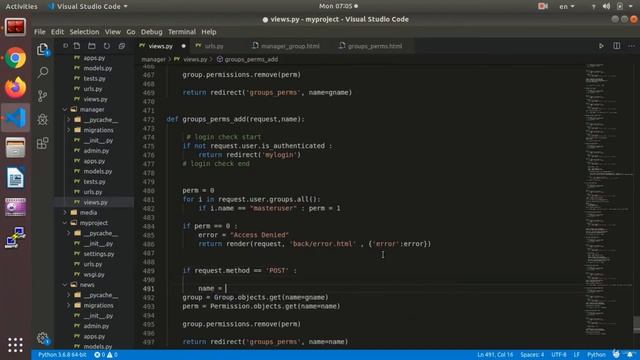Viewport: 640px width, 360px height.
Task: Switch to groups_perms.html tab
Action: pyautogui.click(x=375, y=46)
